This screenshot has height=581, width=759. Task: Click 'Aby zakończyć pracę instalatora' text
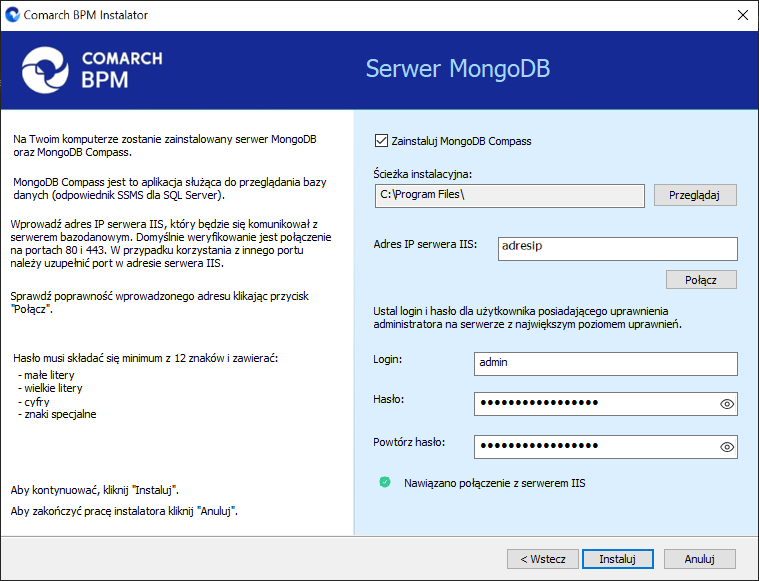(124, 511)
